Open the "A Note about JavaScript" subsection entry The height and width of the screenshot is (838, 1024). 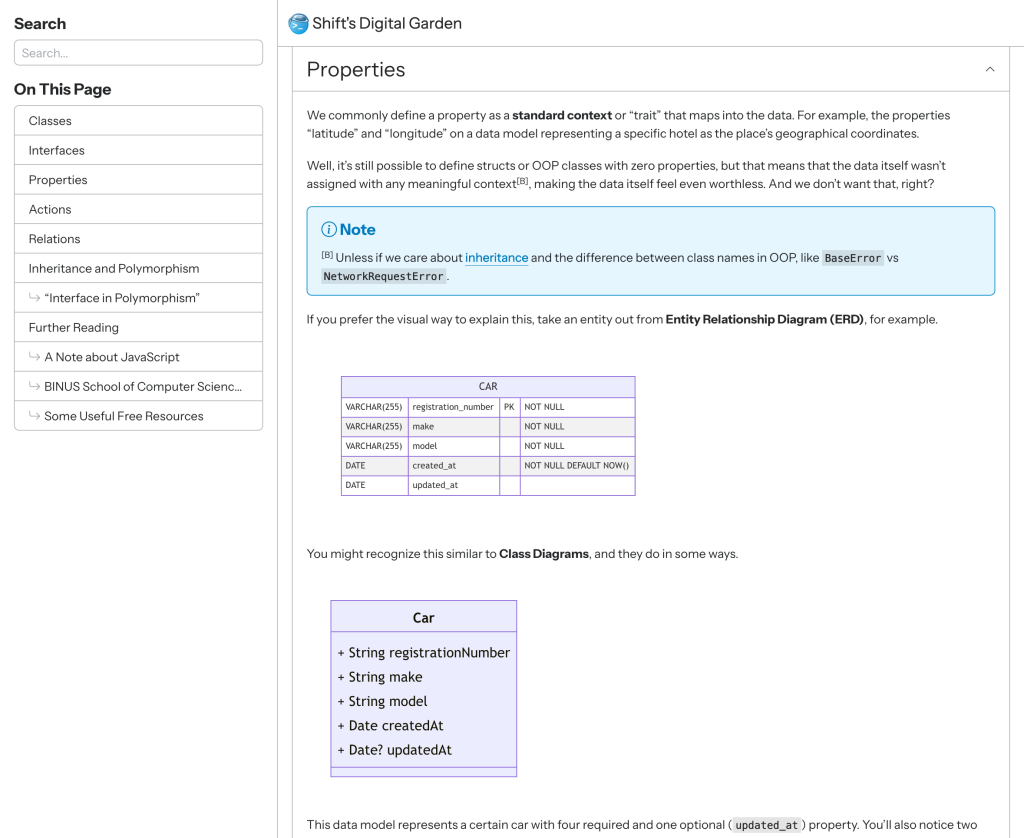(138, 357)
